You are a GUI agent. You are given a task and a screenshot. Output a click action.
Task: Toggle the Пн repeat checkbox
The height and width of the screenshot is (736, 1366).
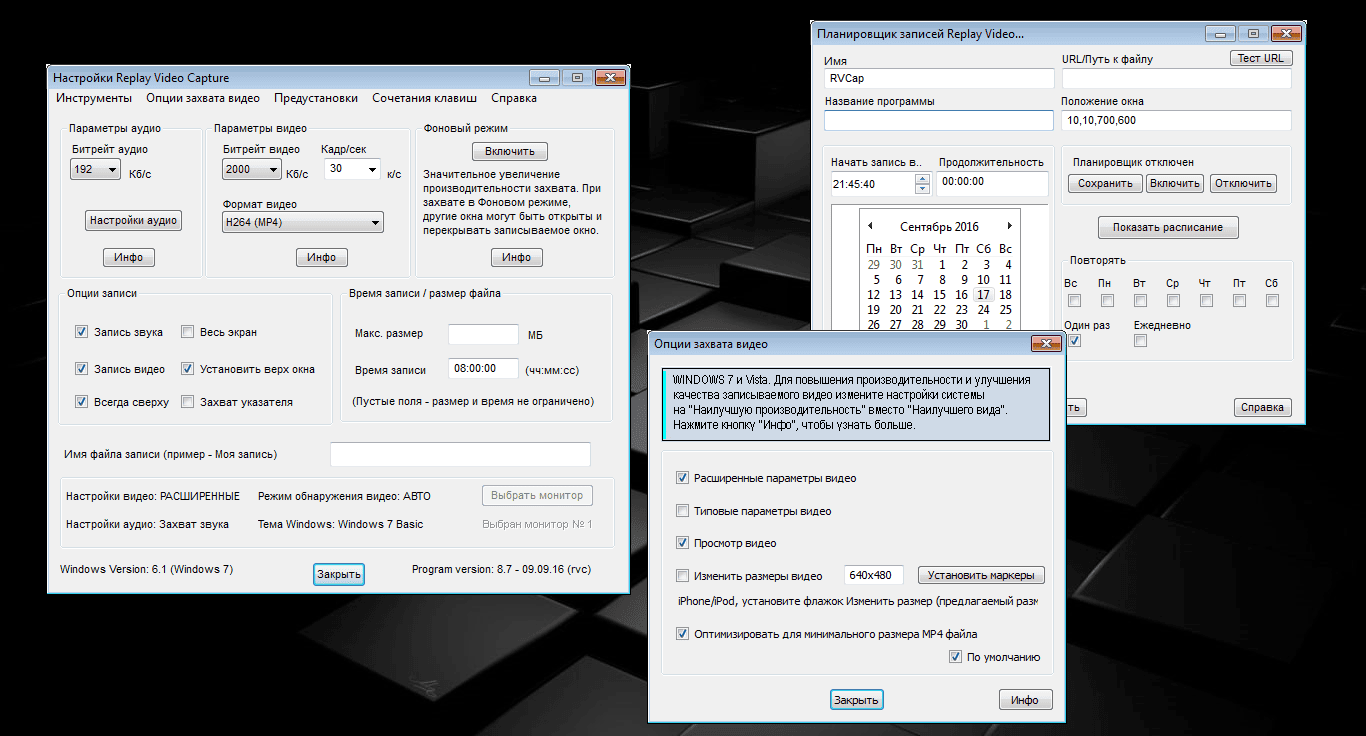pyautogui.click(x=1107, y=300)
